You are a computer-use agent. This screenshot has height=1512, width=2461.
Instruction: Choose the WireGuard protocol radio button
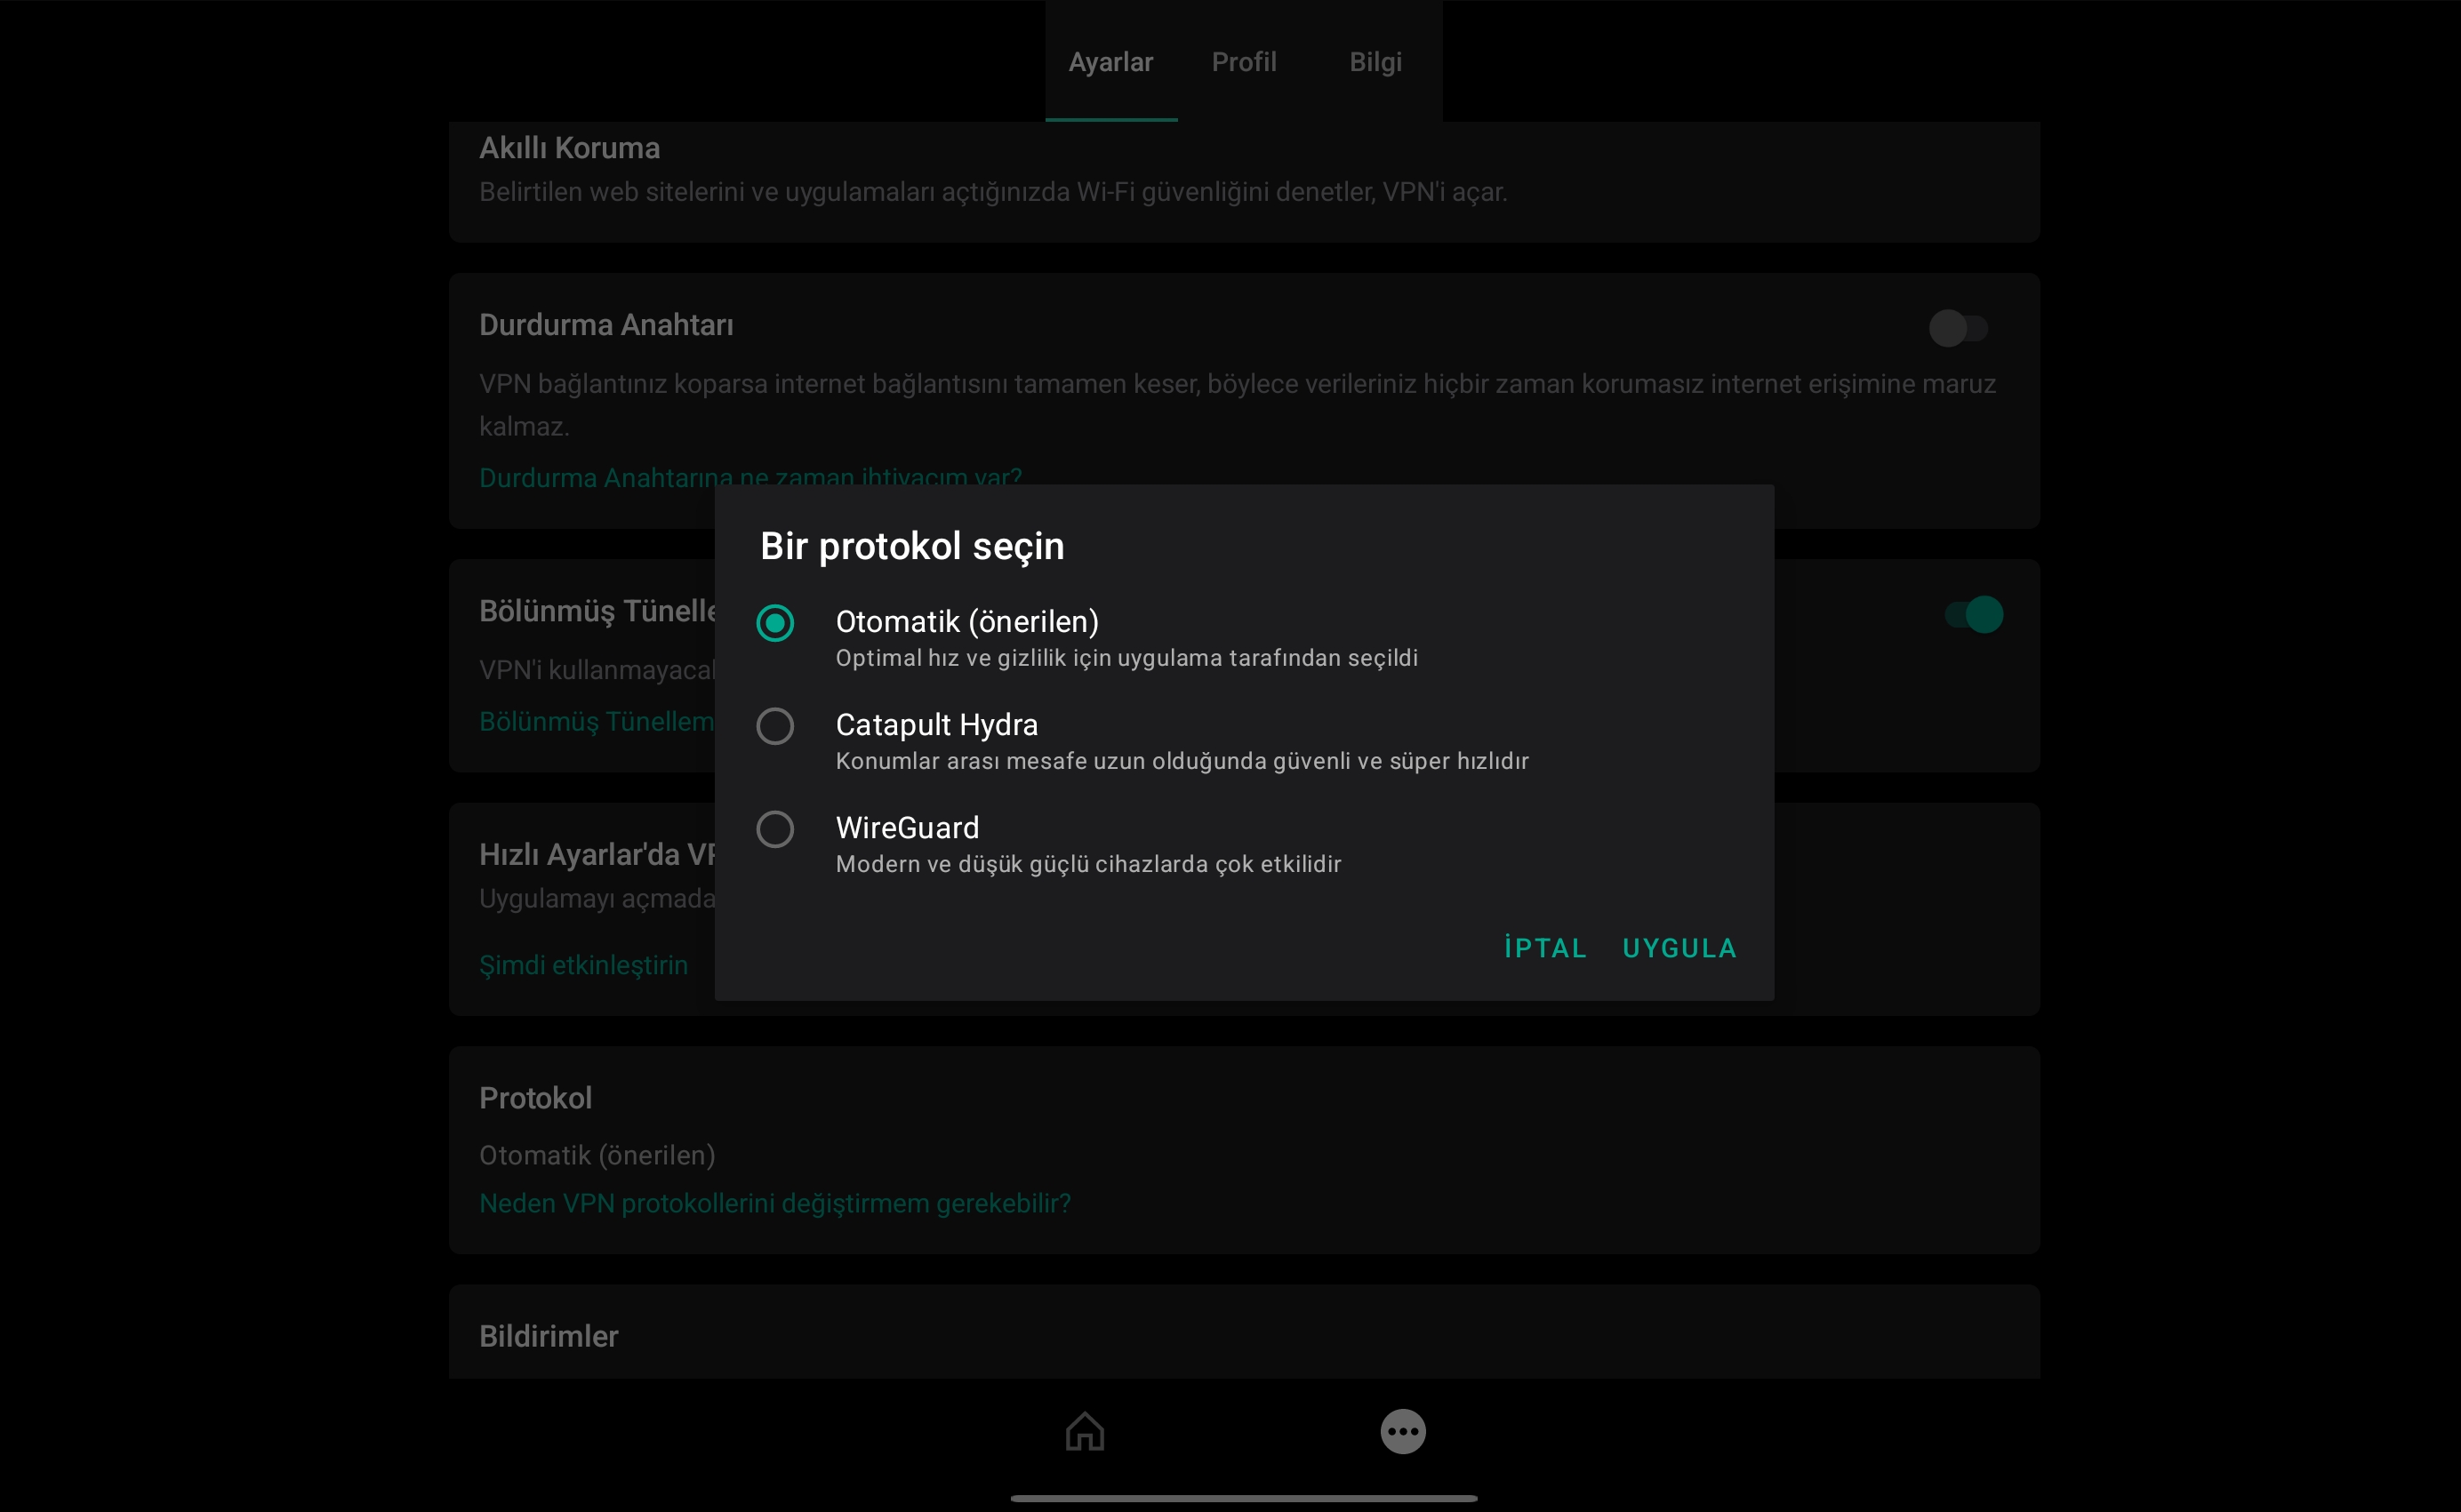pyautogui.click(x=775, y=829)
